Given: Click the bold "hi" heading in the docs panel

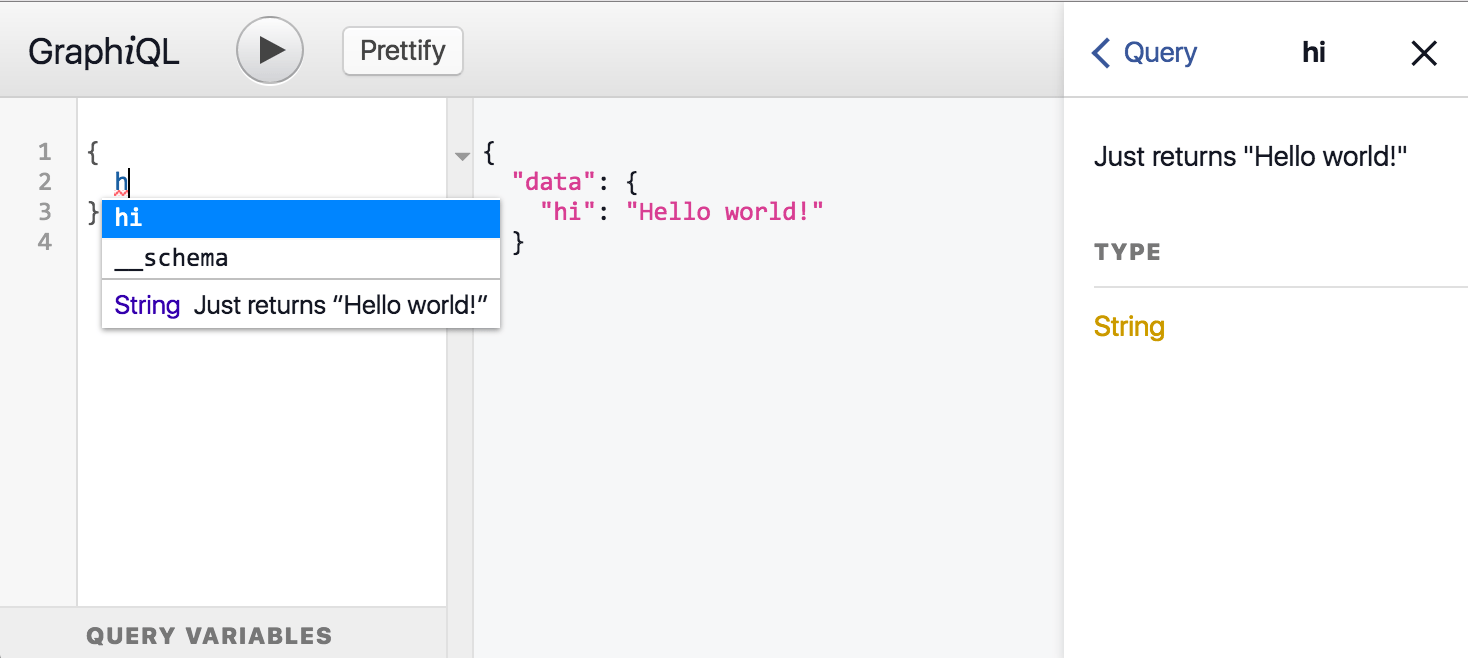Looking at the screenshot, I should coord(1313,53).
